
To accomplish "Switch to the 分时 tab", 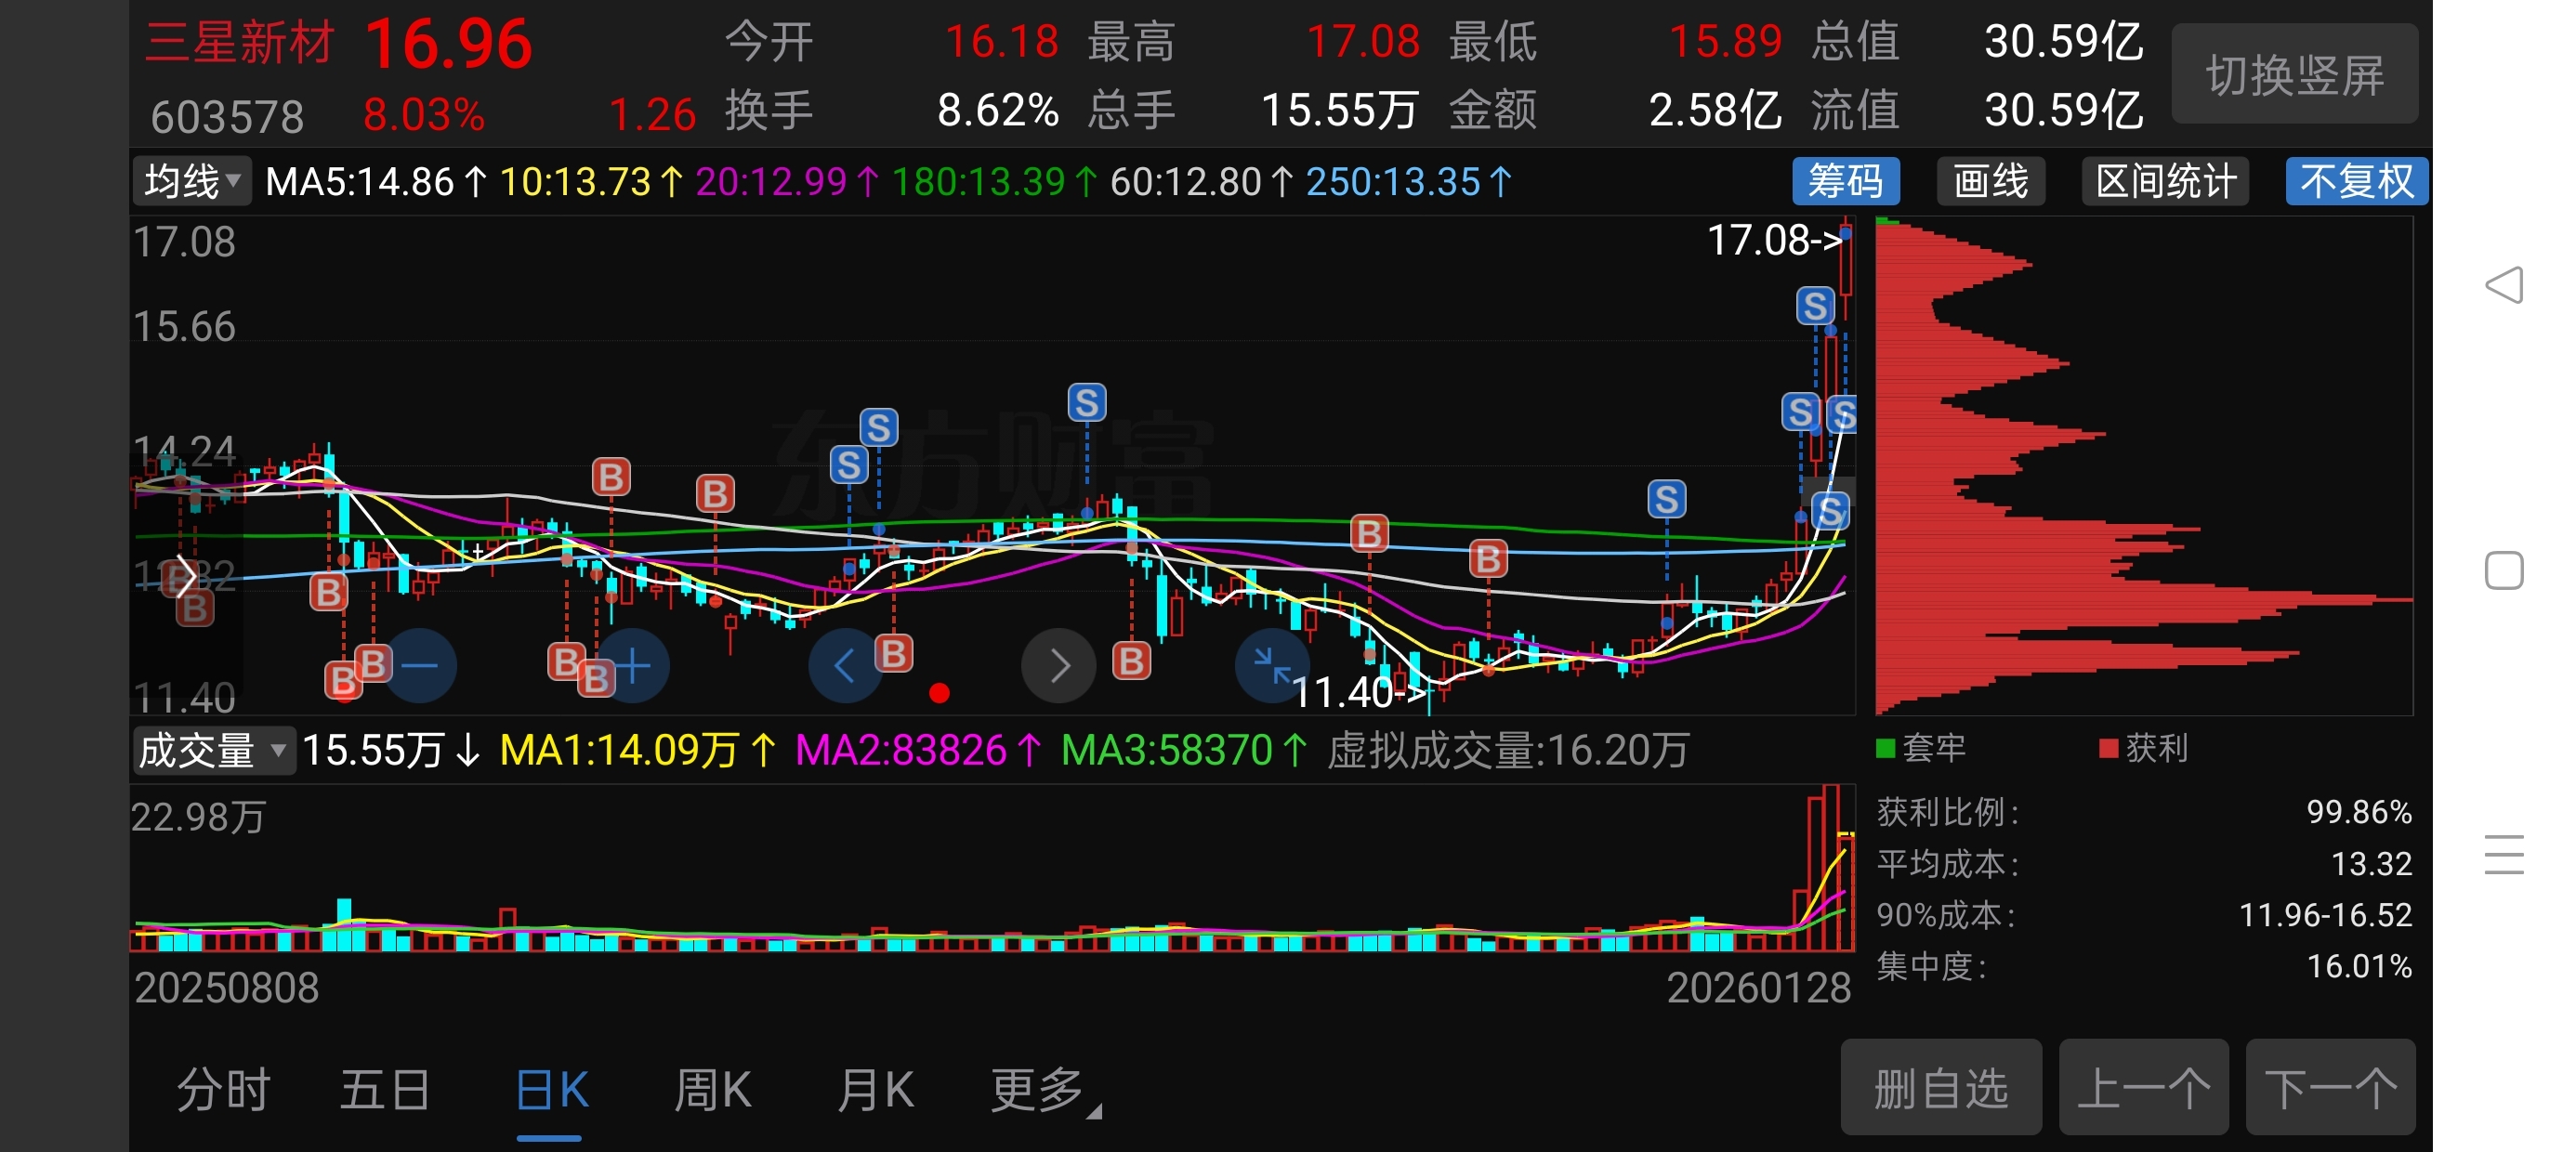I will click(223, 1090).
